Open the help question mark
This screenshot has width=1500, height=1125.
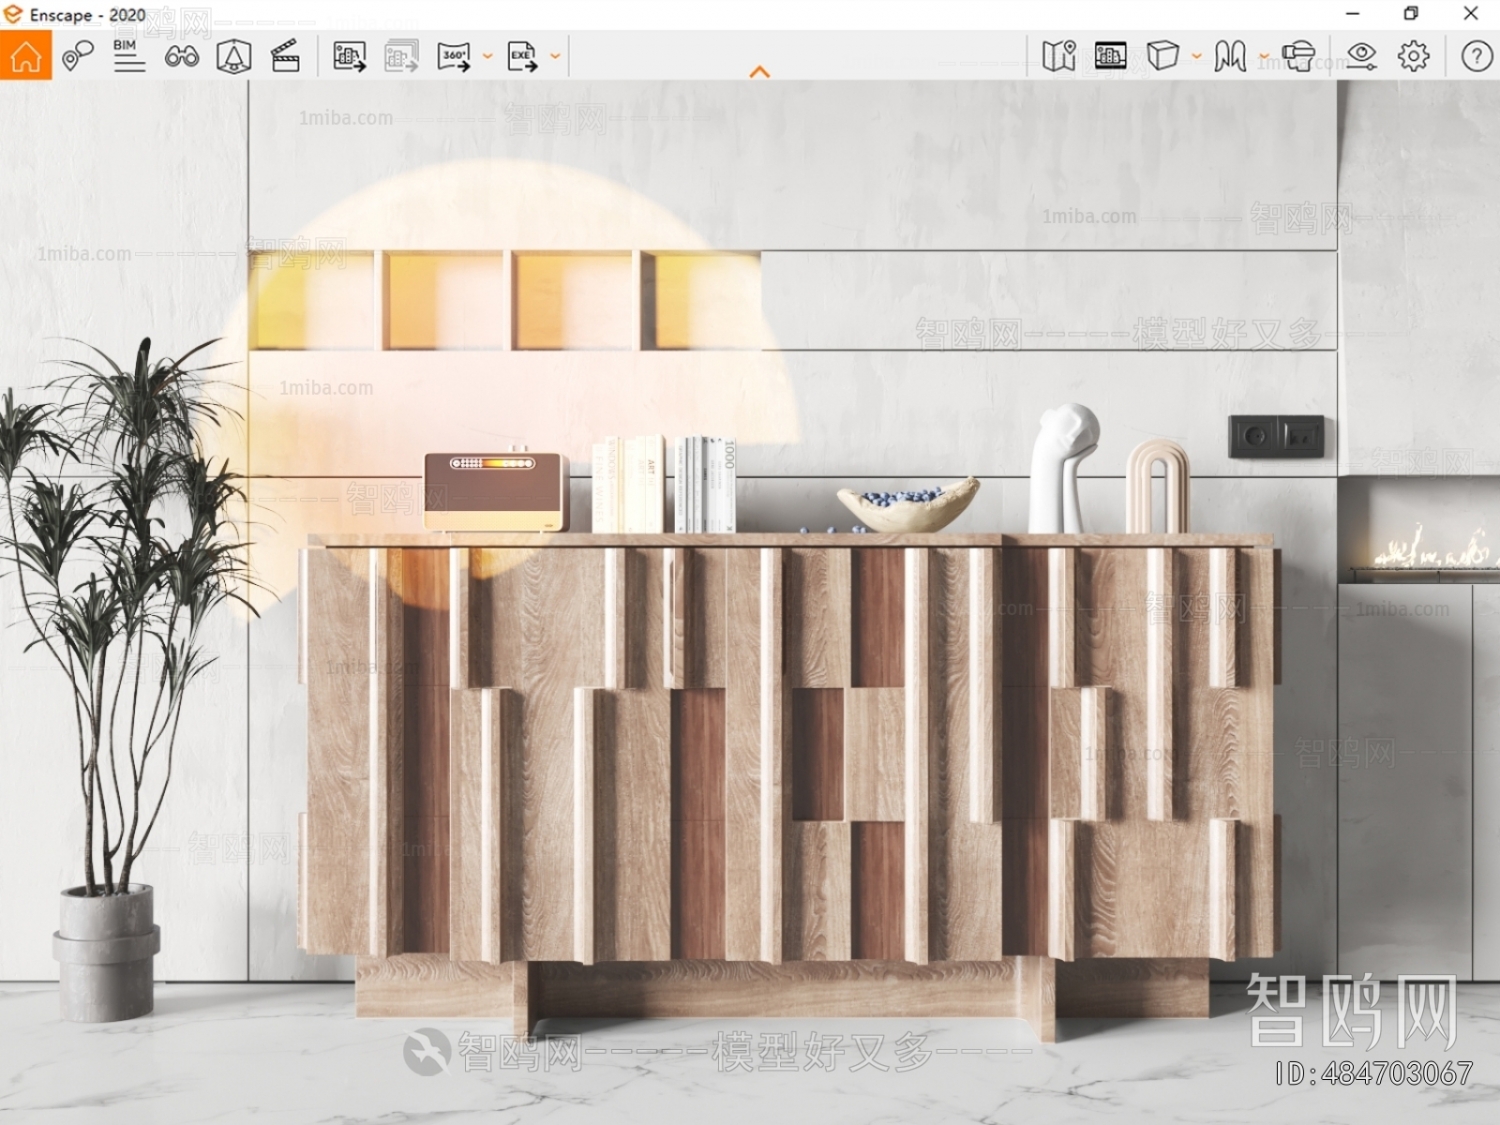tap(1477, 56)
